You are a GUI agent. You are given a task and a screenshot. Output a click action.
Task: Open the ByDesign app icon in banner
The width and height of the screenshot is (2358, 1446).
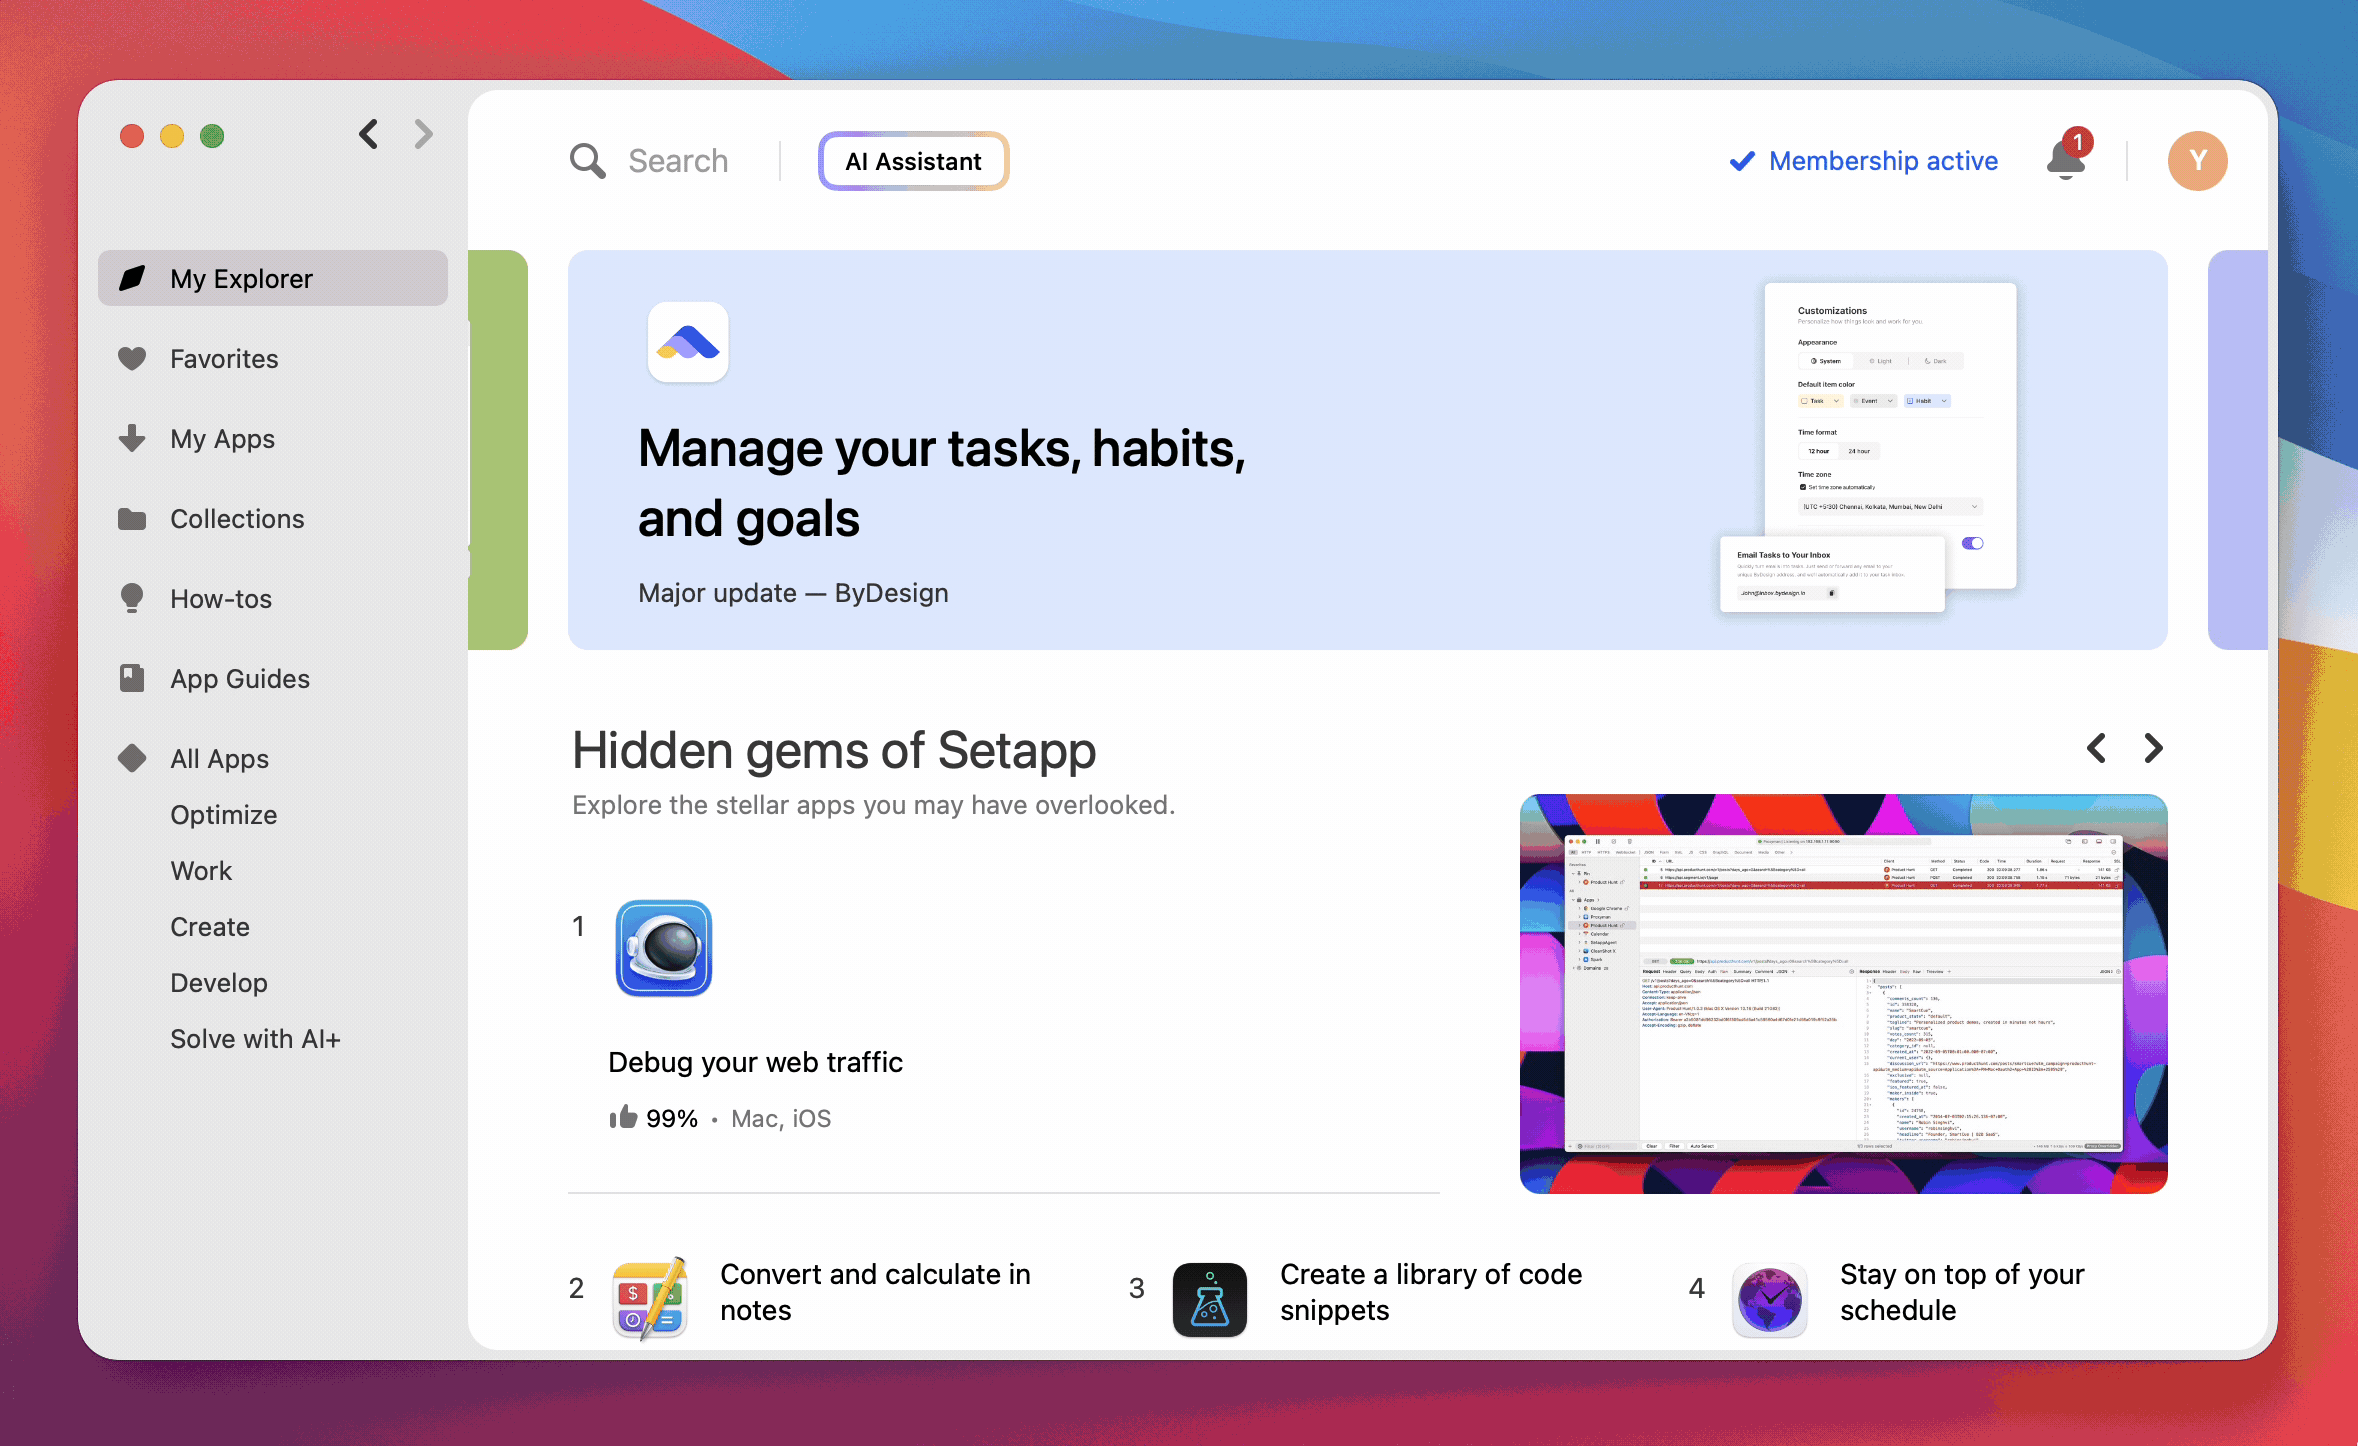[x=688, y=342]
